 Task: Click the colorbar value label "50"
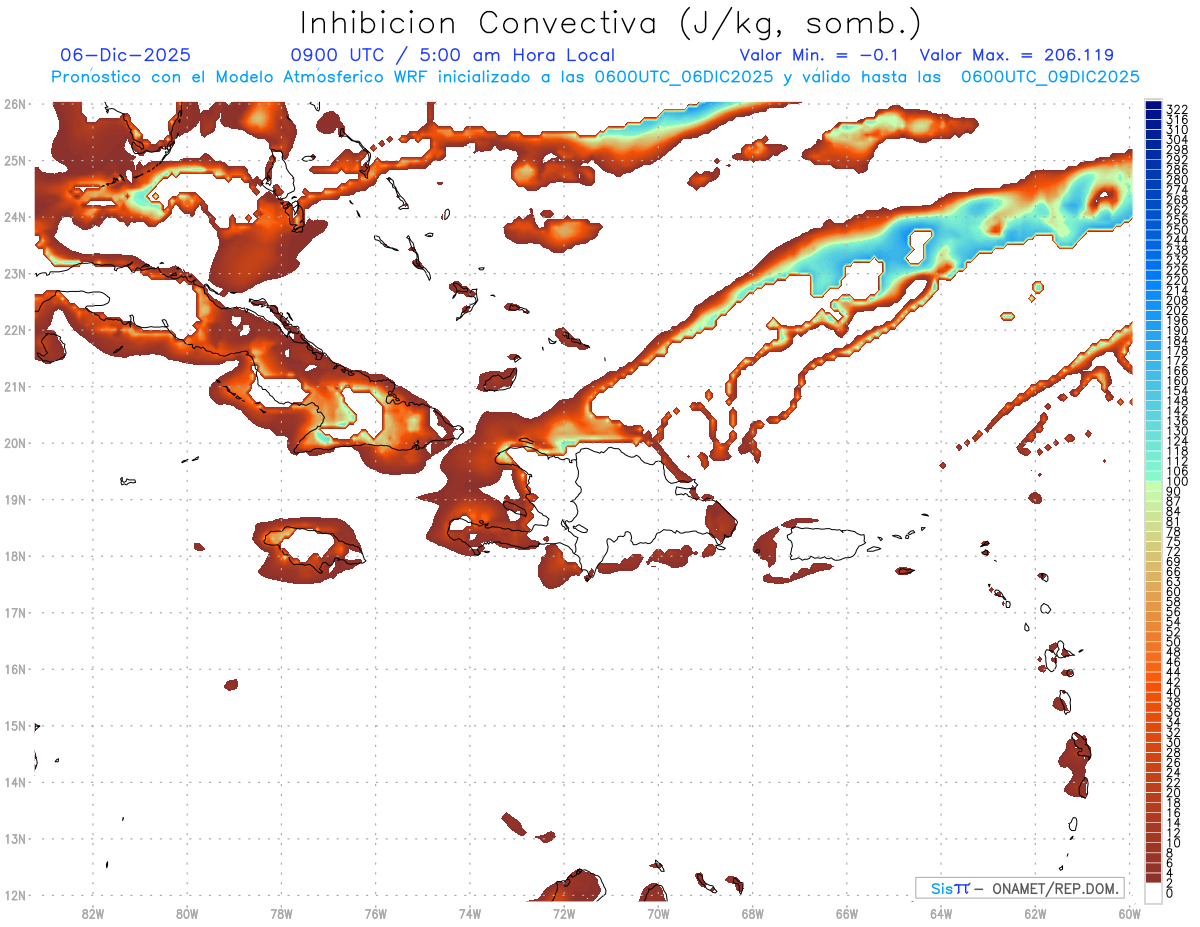pyautogui.click(x=1174, y=642)
